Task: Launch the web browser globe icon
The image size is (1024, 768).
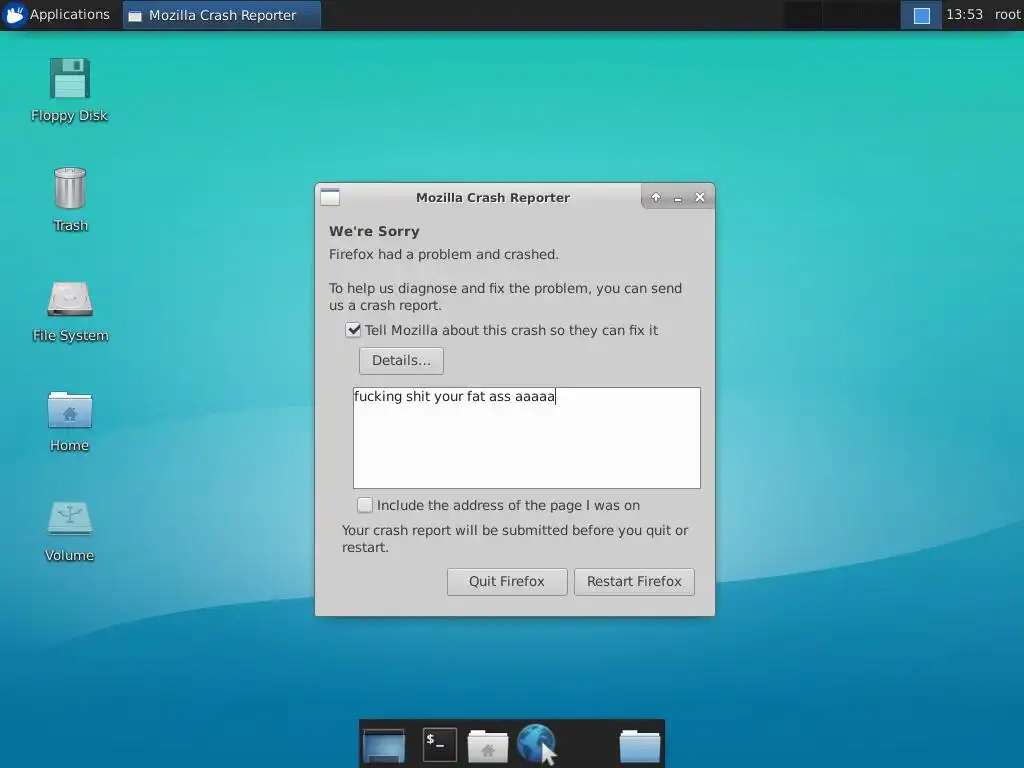Action: 536,744
